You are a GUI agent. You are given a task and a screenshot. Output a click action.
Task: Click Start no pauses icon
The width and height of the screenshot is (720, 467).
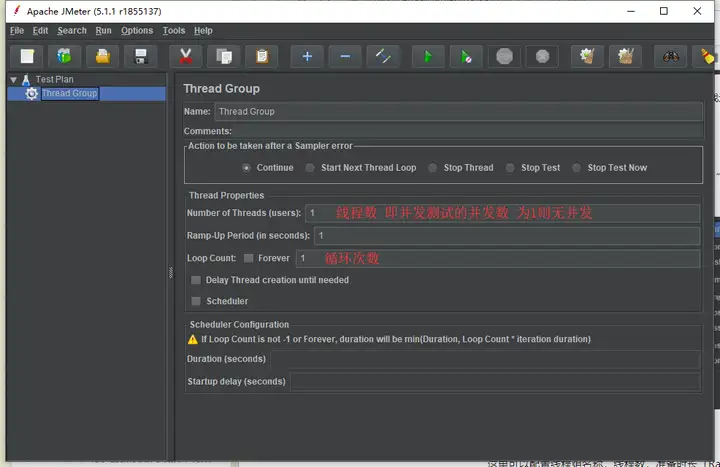pos(466,56)
